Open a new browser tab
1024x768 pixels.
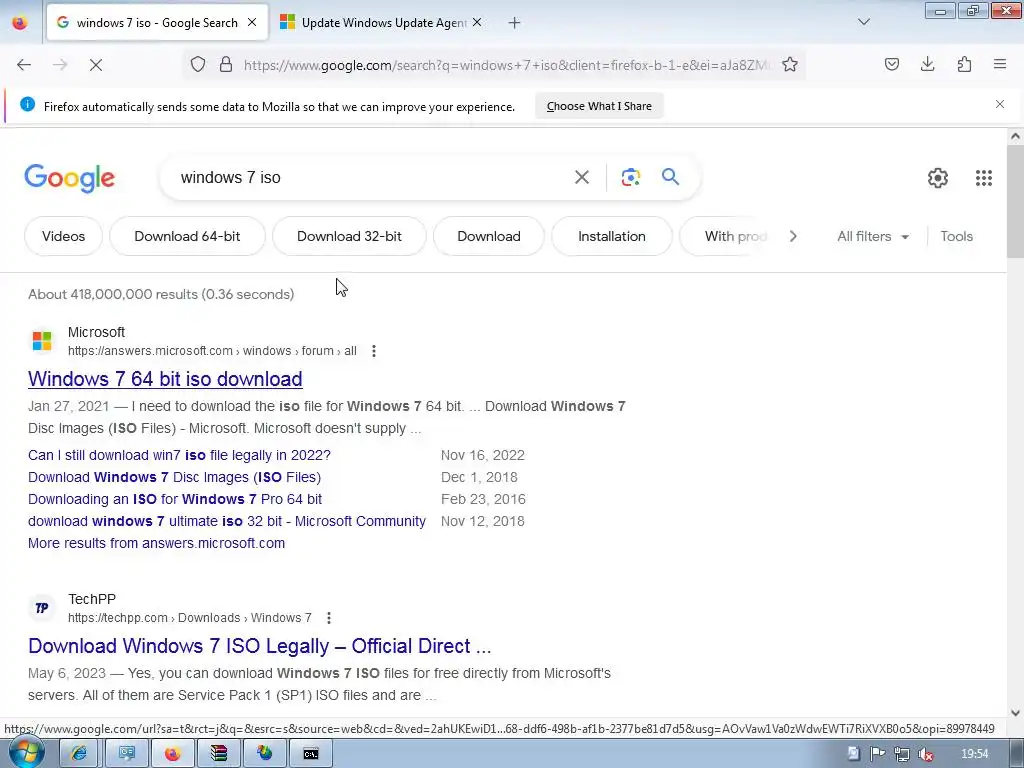pyautogui.click(x=515, y=23)
